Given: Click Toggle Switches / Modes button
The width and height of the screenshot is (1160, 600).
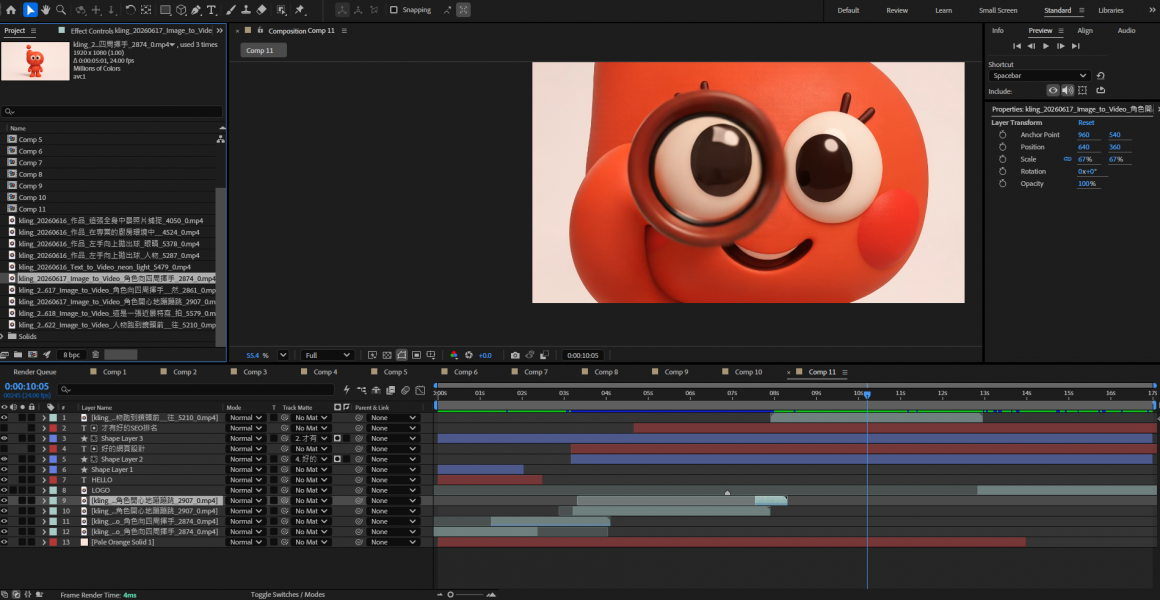Looking at the screenshot, I should click(x=288, y=595).
